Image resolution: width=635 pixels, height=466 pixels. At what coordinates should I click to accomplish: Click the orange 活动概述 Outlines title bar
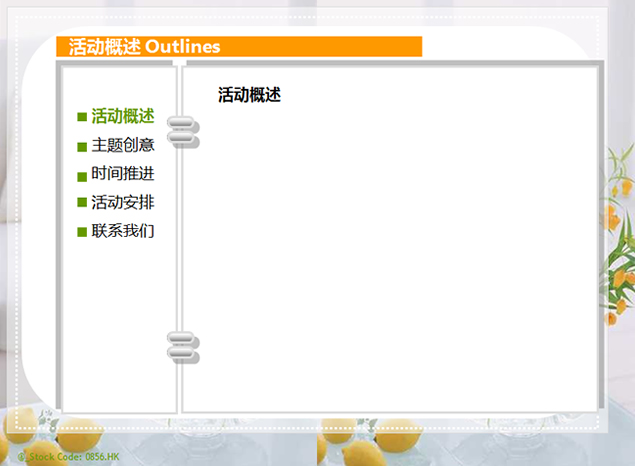[x=240, y=47]
